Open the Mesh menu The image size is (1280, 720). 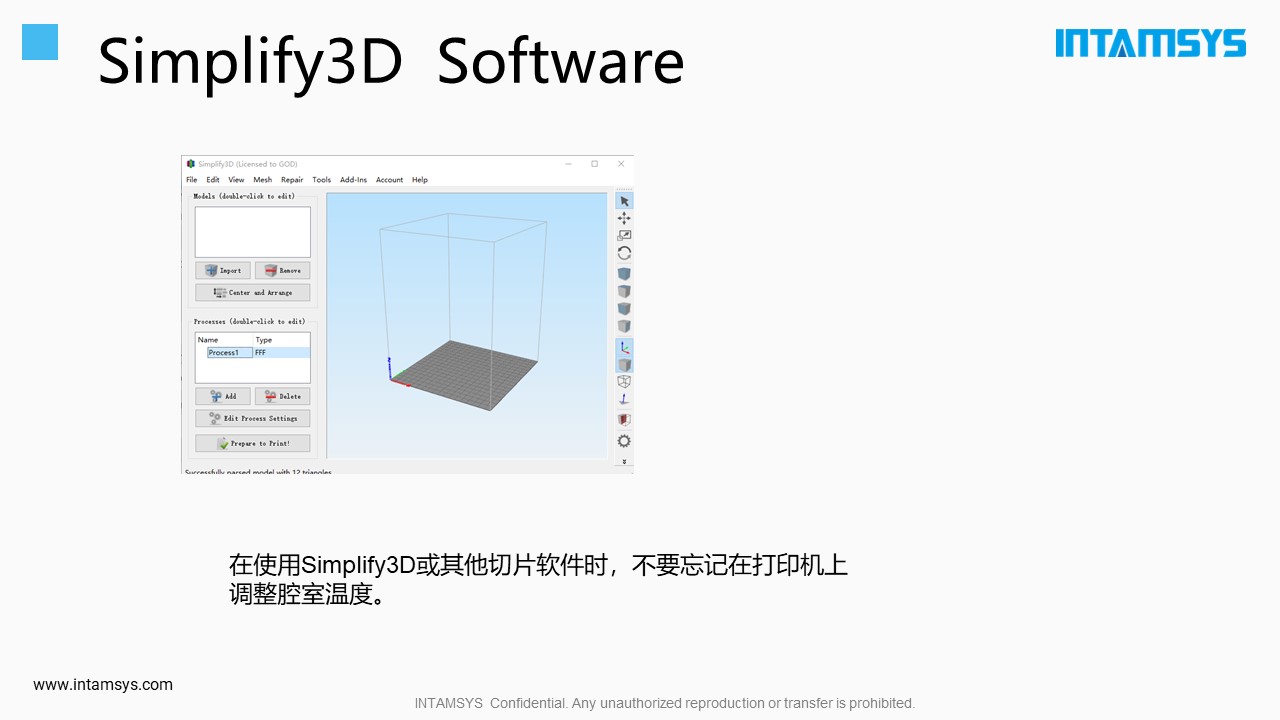coord(262,180)
